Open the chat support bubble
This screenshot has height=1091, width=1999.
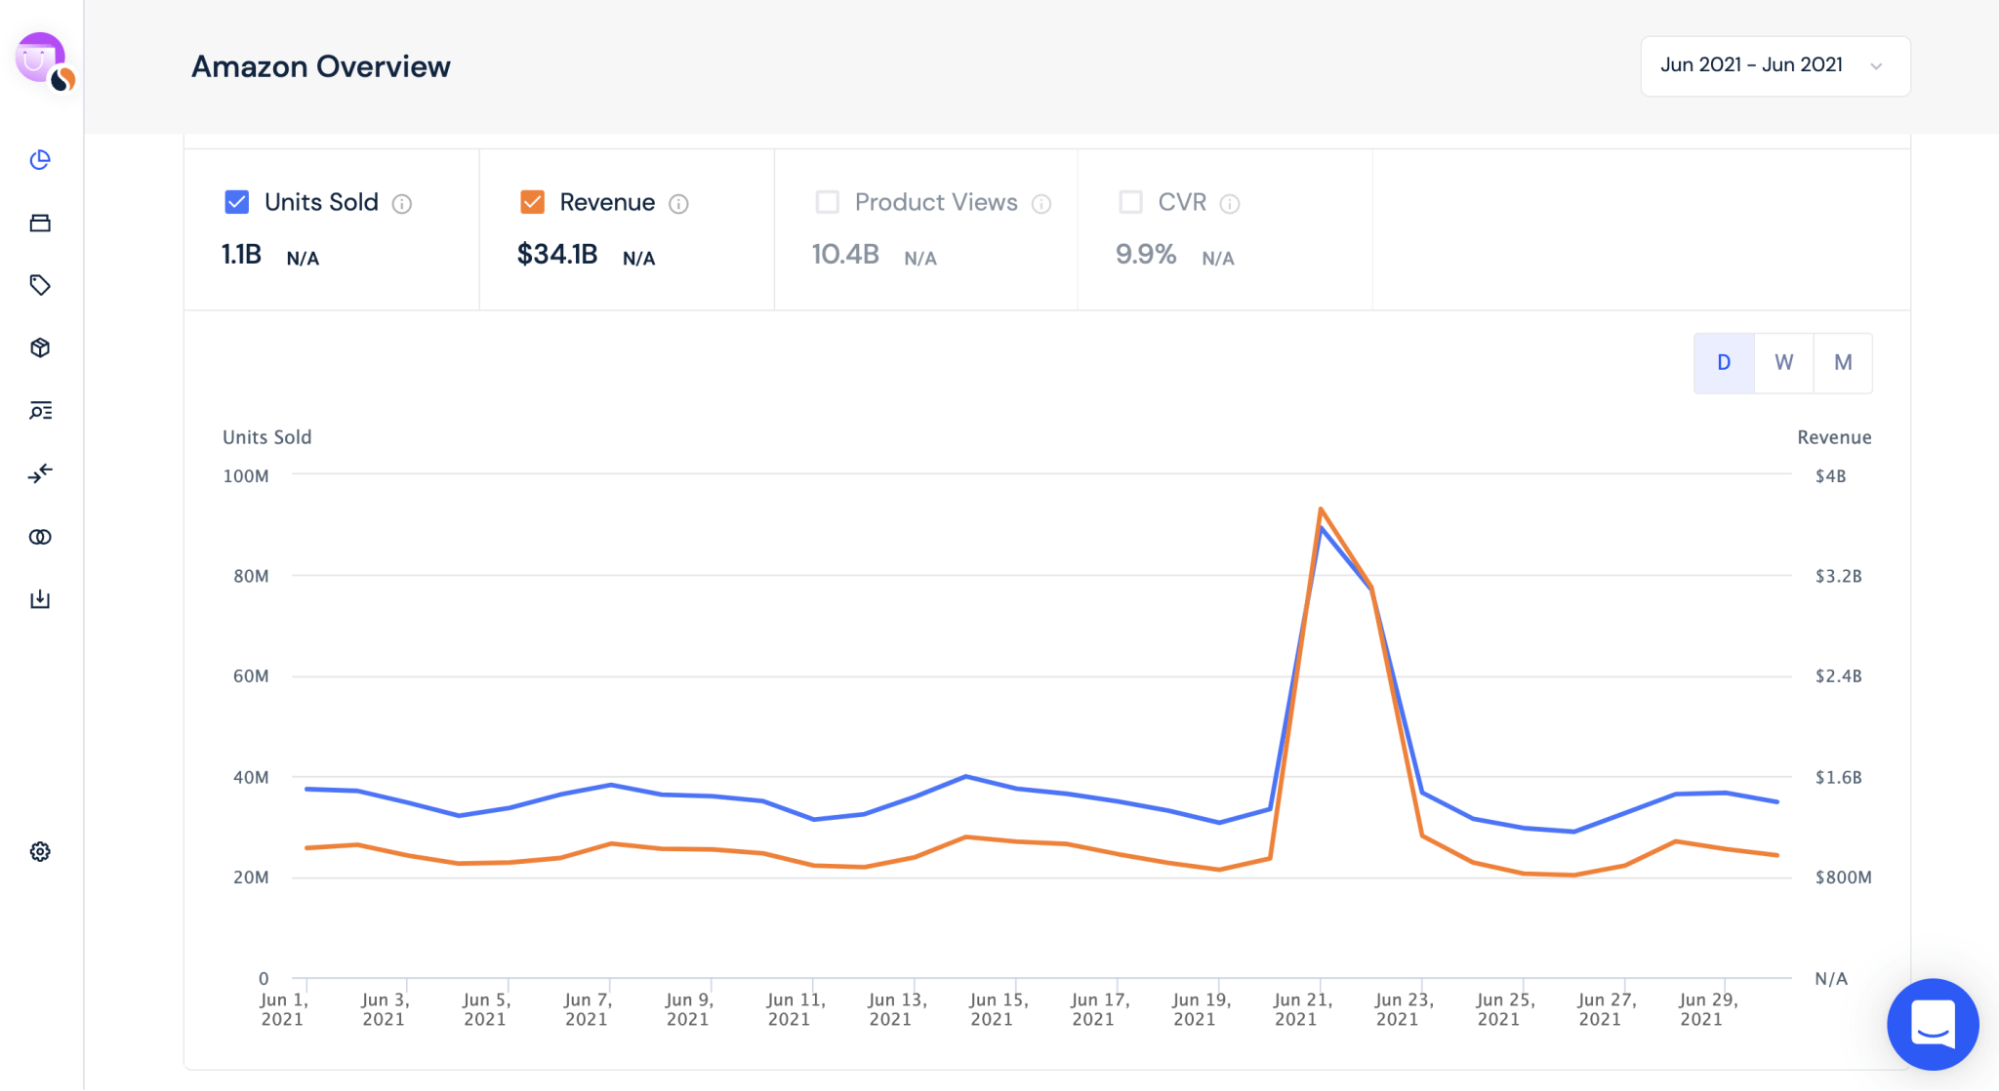point(1932,1024)
